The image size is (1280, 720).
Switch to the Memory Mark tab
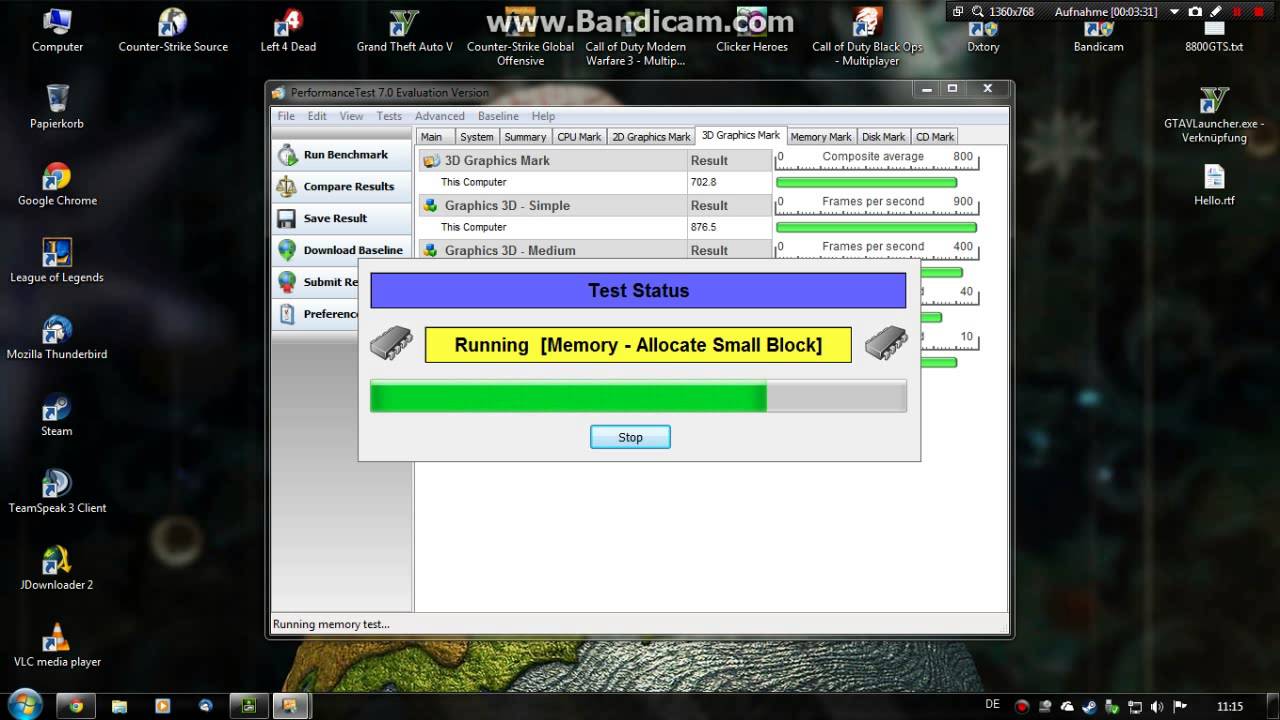pyautogui.click(x=821, y=137)
